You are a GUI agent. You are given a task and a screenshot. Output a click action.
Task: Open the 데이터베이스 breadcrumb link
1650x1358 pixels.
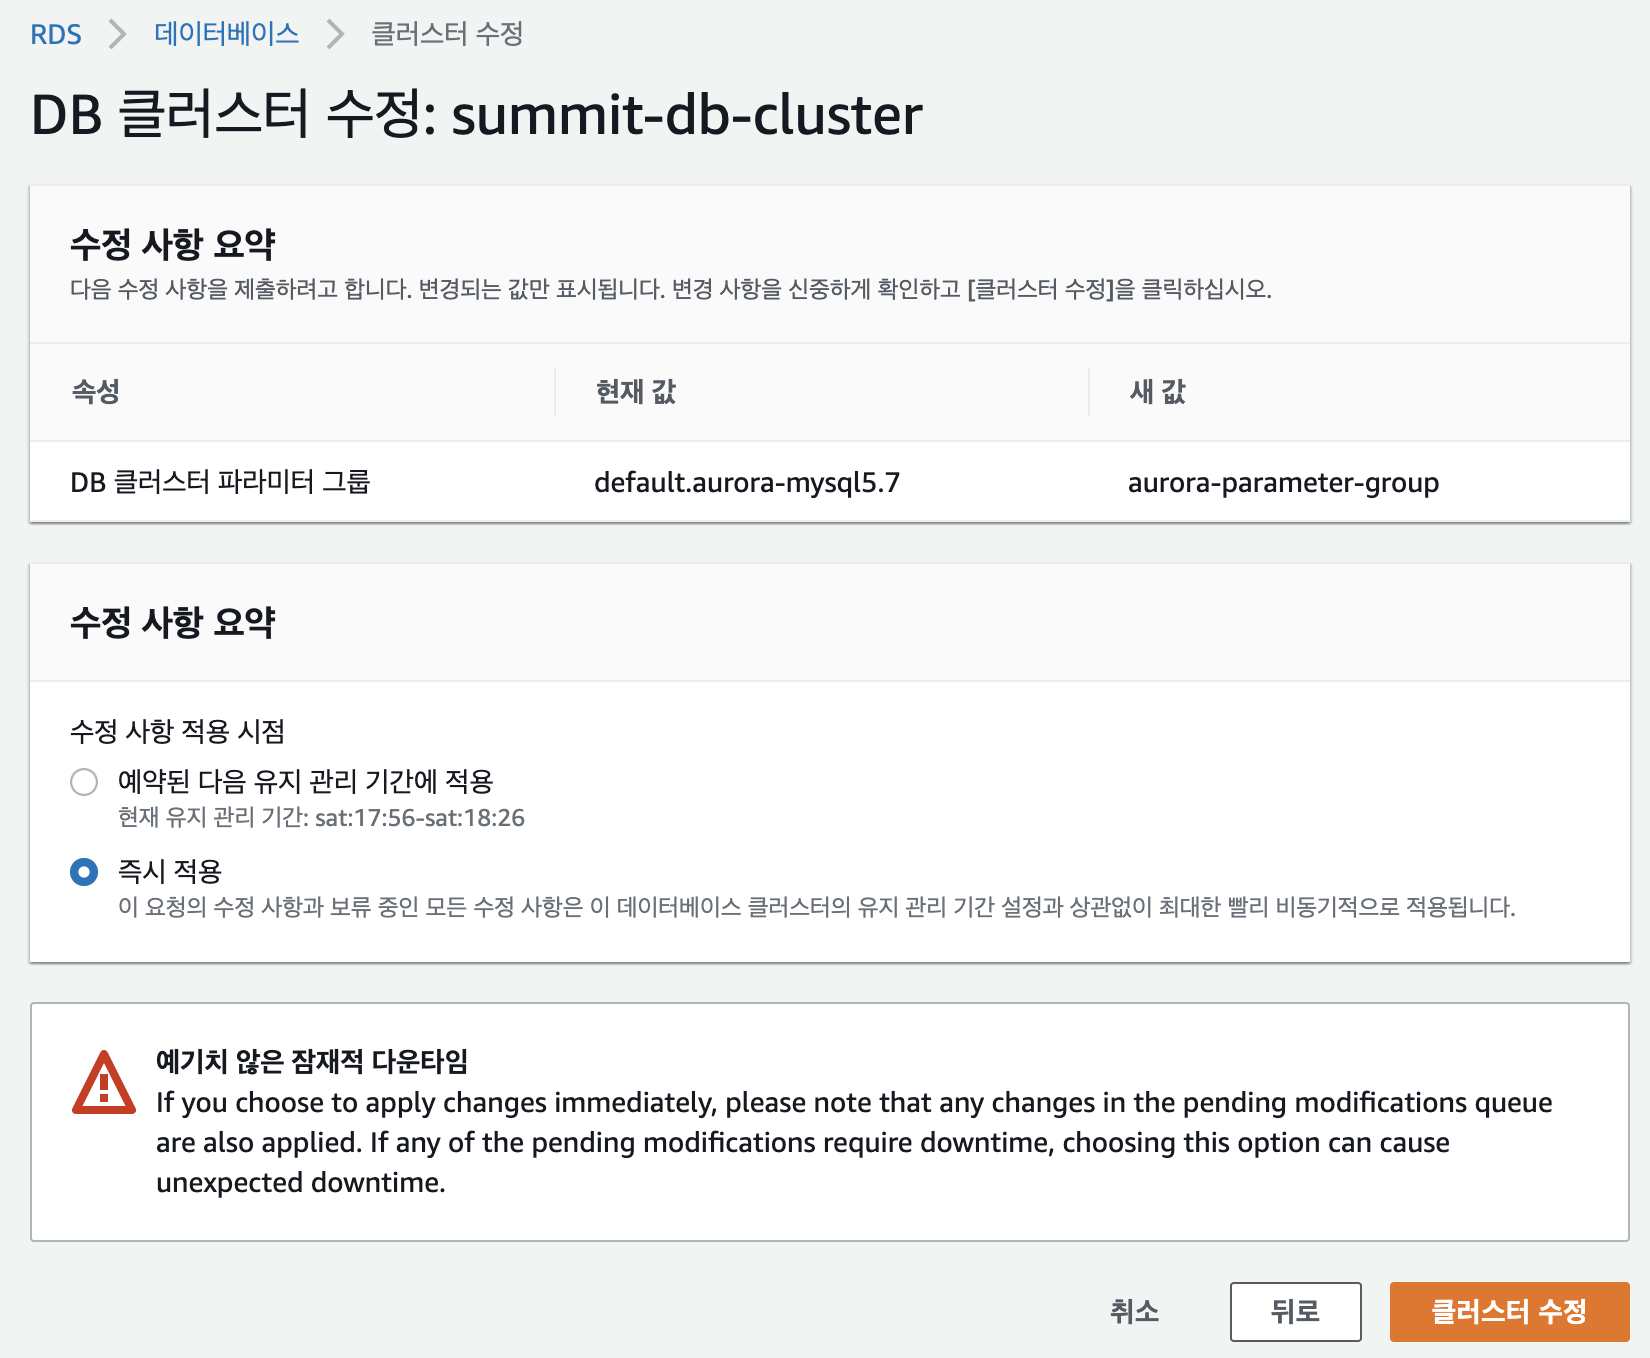[226, 34]
